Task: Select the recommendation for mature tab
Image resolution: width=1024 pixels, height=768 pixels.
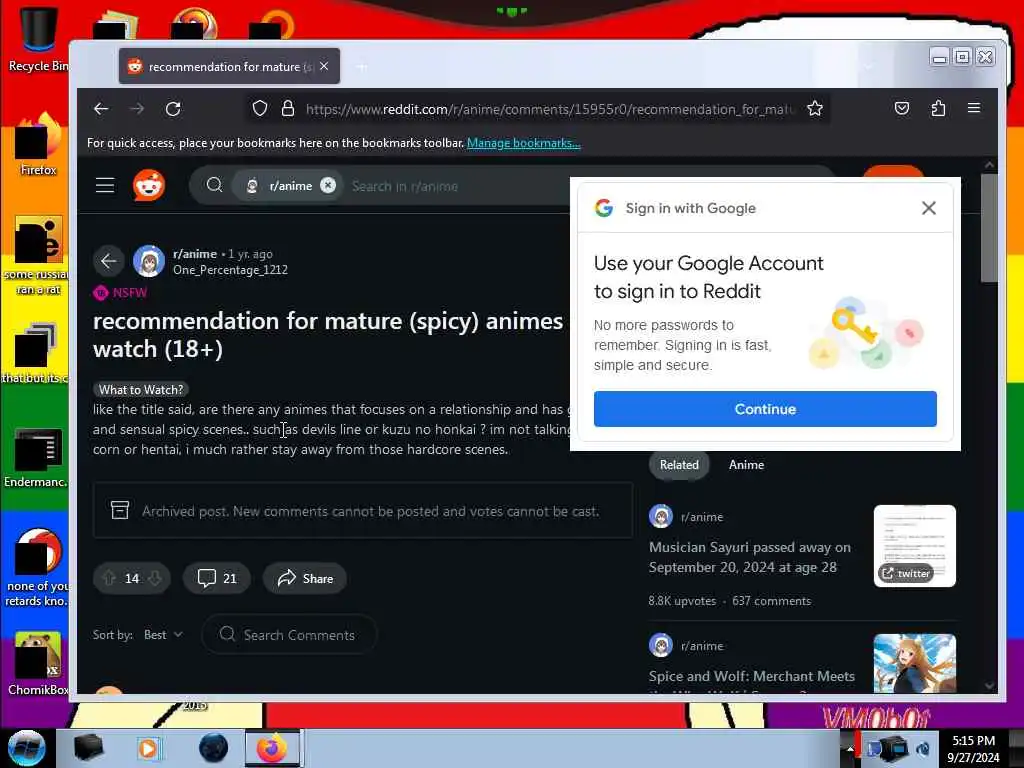Action: tap(229, 67)
